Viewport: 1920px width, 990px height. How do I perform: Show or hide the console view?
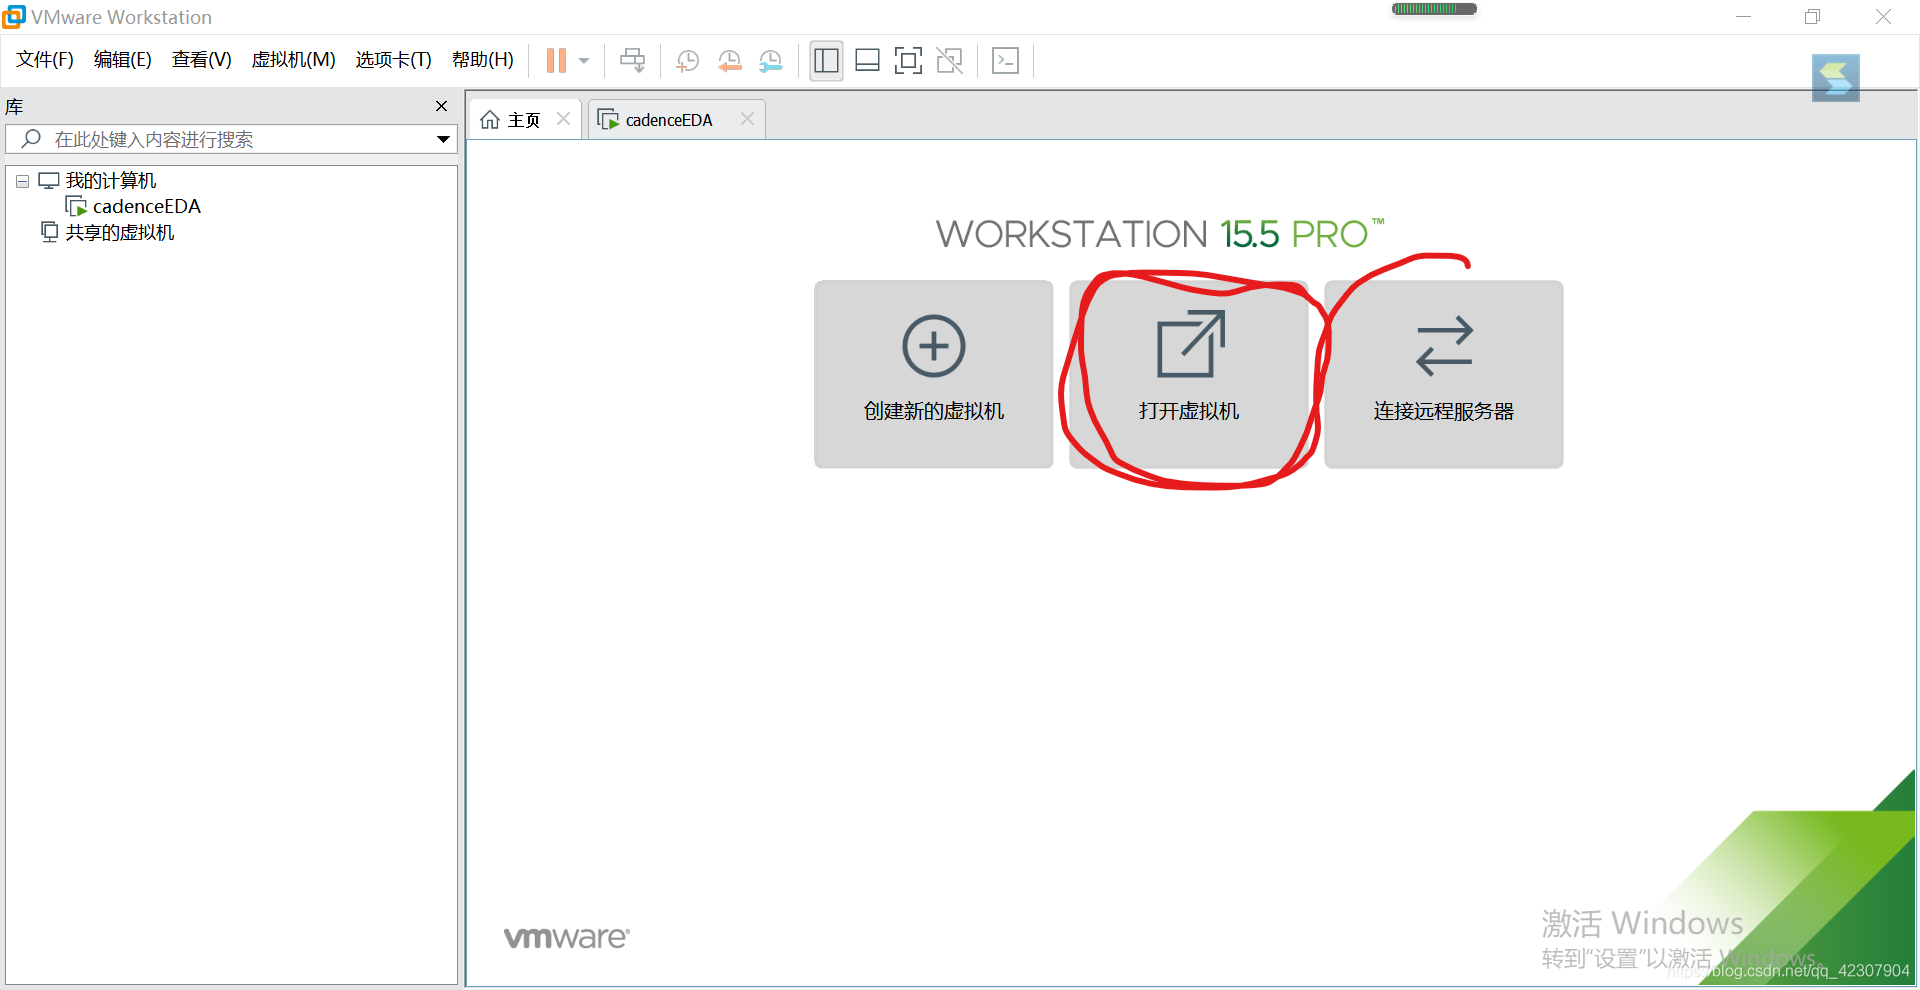[x=1005, y=60]
